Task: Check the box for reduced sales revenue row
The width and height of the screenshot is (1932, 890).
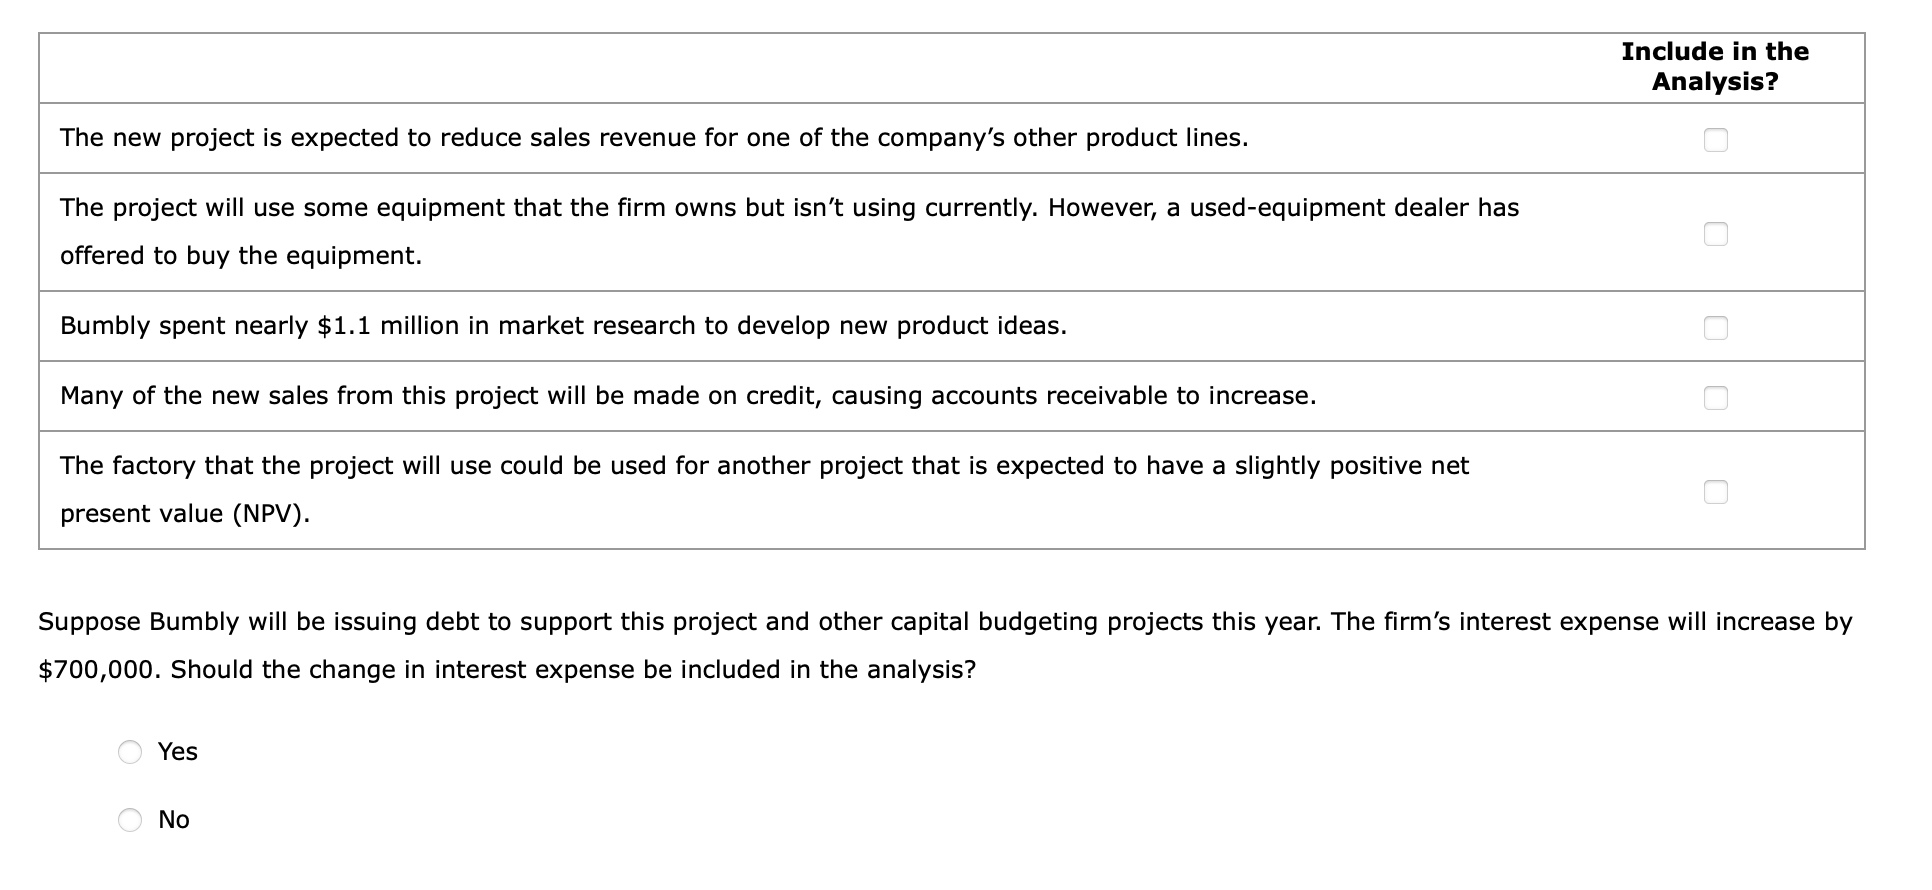Action: (x=1715, y=140)
